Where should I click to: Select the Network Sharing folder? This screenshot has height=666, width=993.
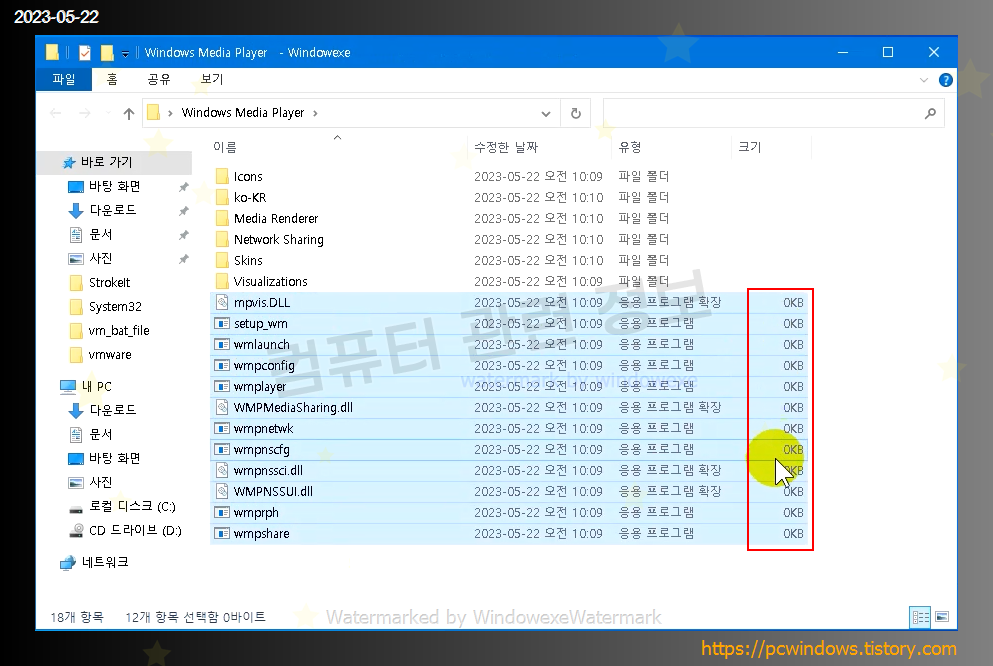tap(278, 239)
